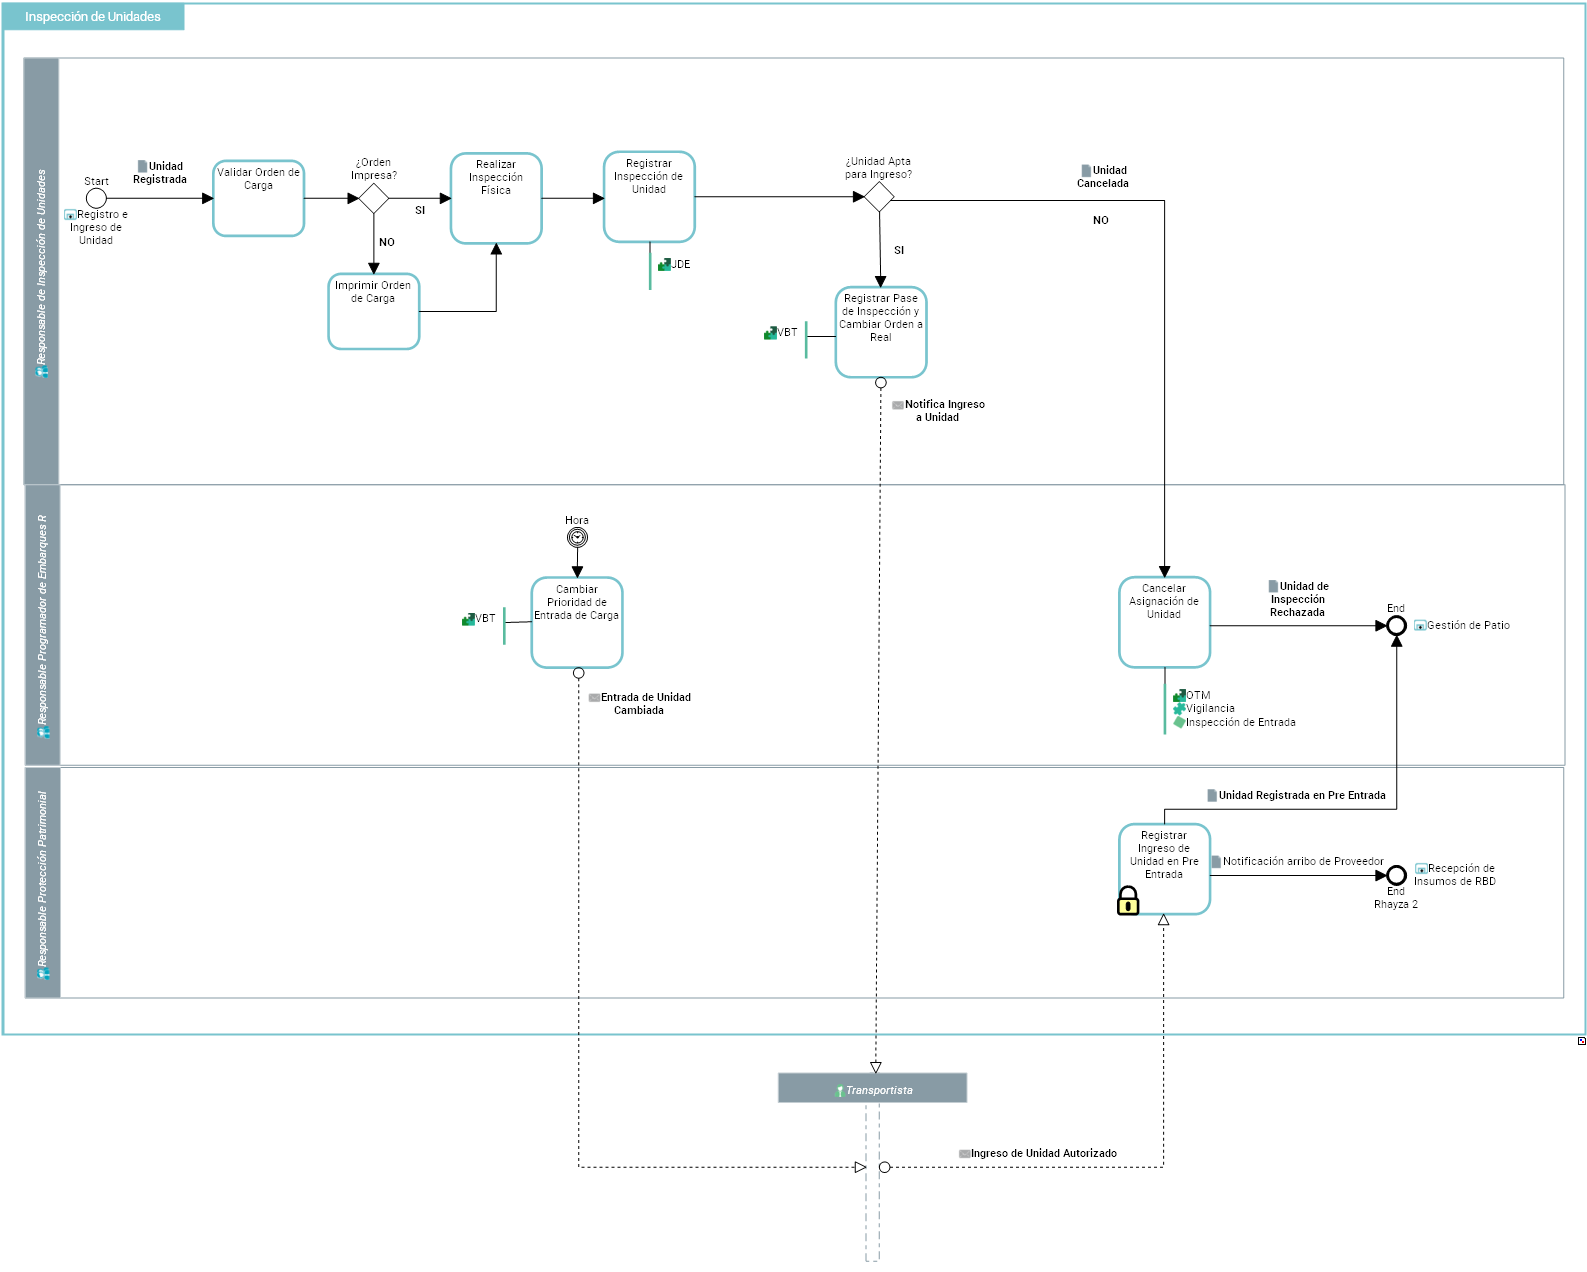Click the Ingreso de Unidad Autorizado label
The width and height of the screenshot is (1587, 1272).
click(x=1044, y=1154)
